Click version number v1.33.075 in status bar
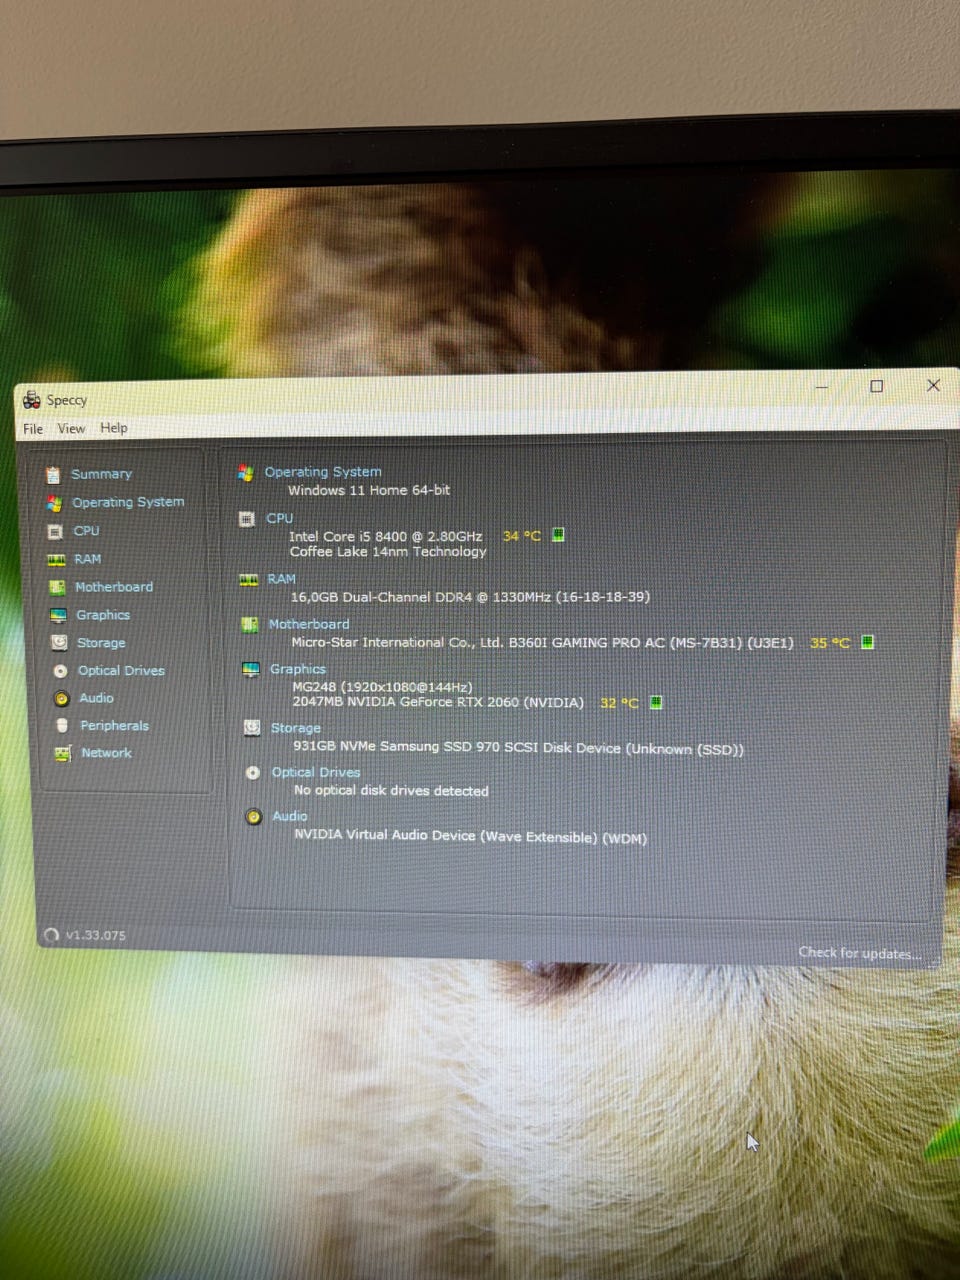This screenshot has width=960, height=1280. [x=96, y=935]
